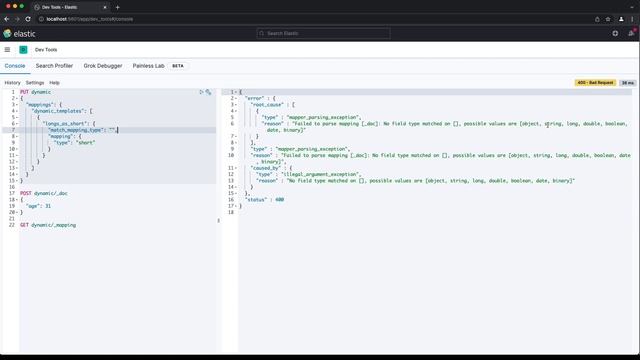Reload the browser page
The height and width of the screenshot is (360, 640).
coord(28,19)
